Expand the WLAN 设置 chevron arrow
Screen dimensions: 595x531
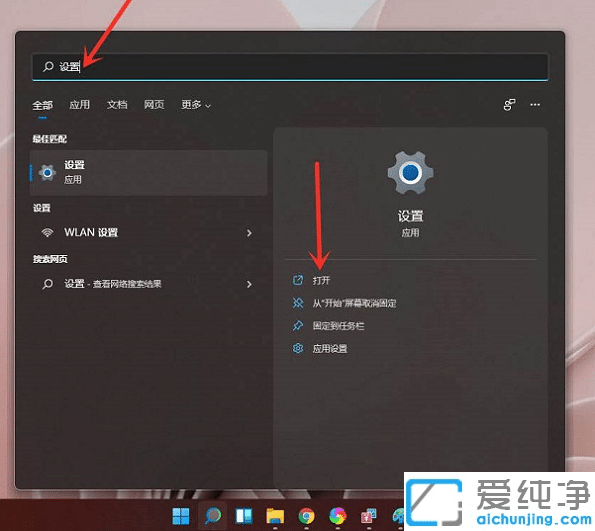(x=249, y=233)
